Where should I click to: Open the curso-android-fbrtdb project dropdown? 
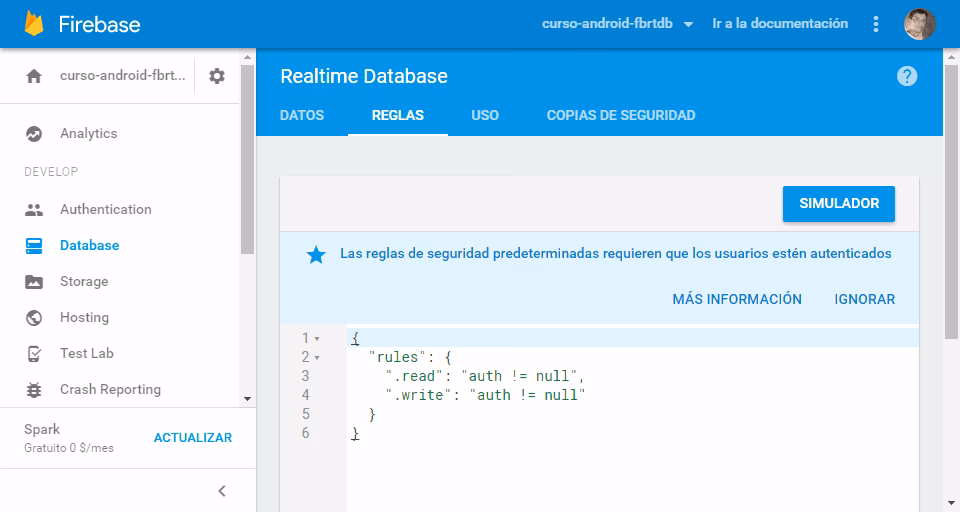[x=617, y=24]
